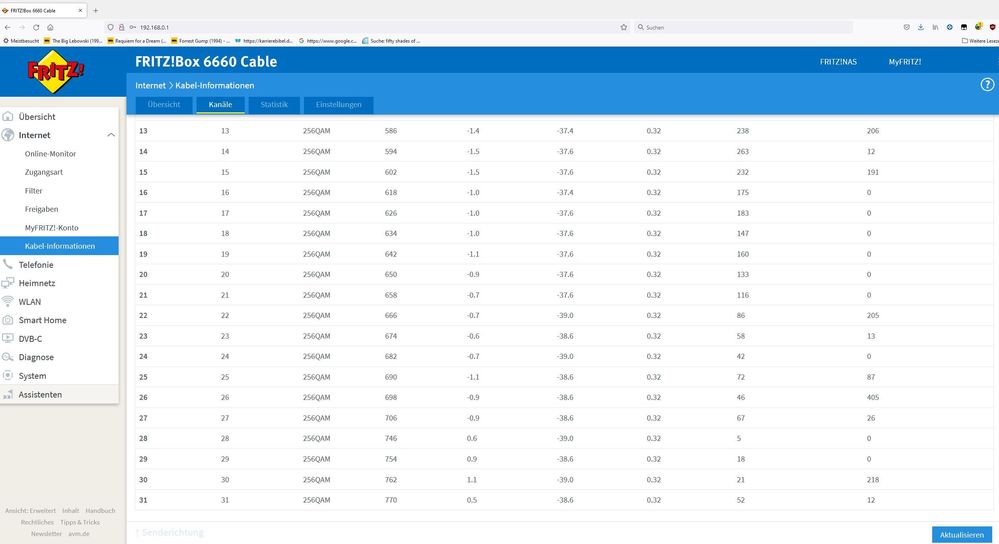Click the Suchen search field

tap(740, 27)
